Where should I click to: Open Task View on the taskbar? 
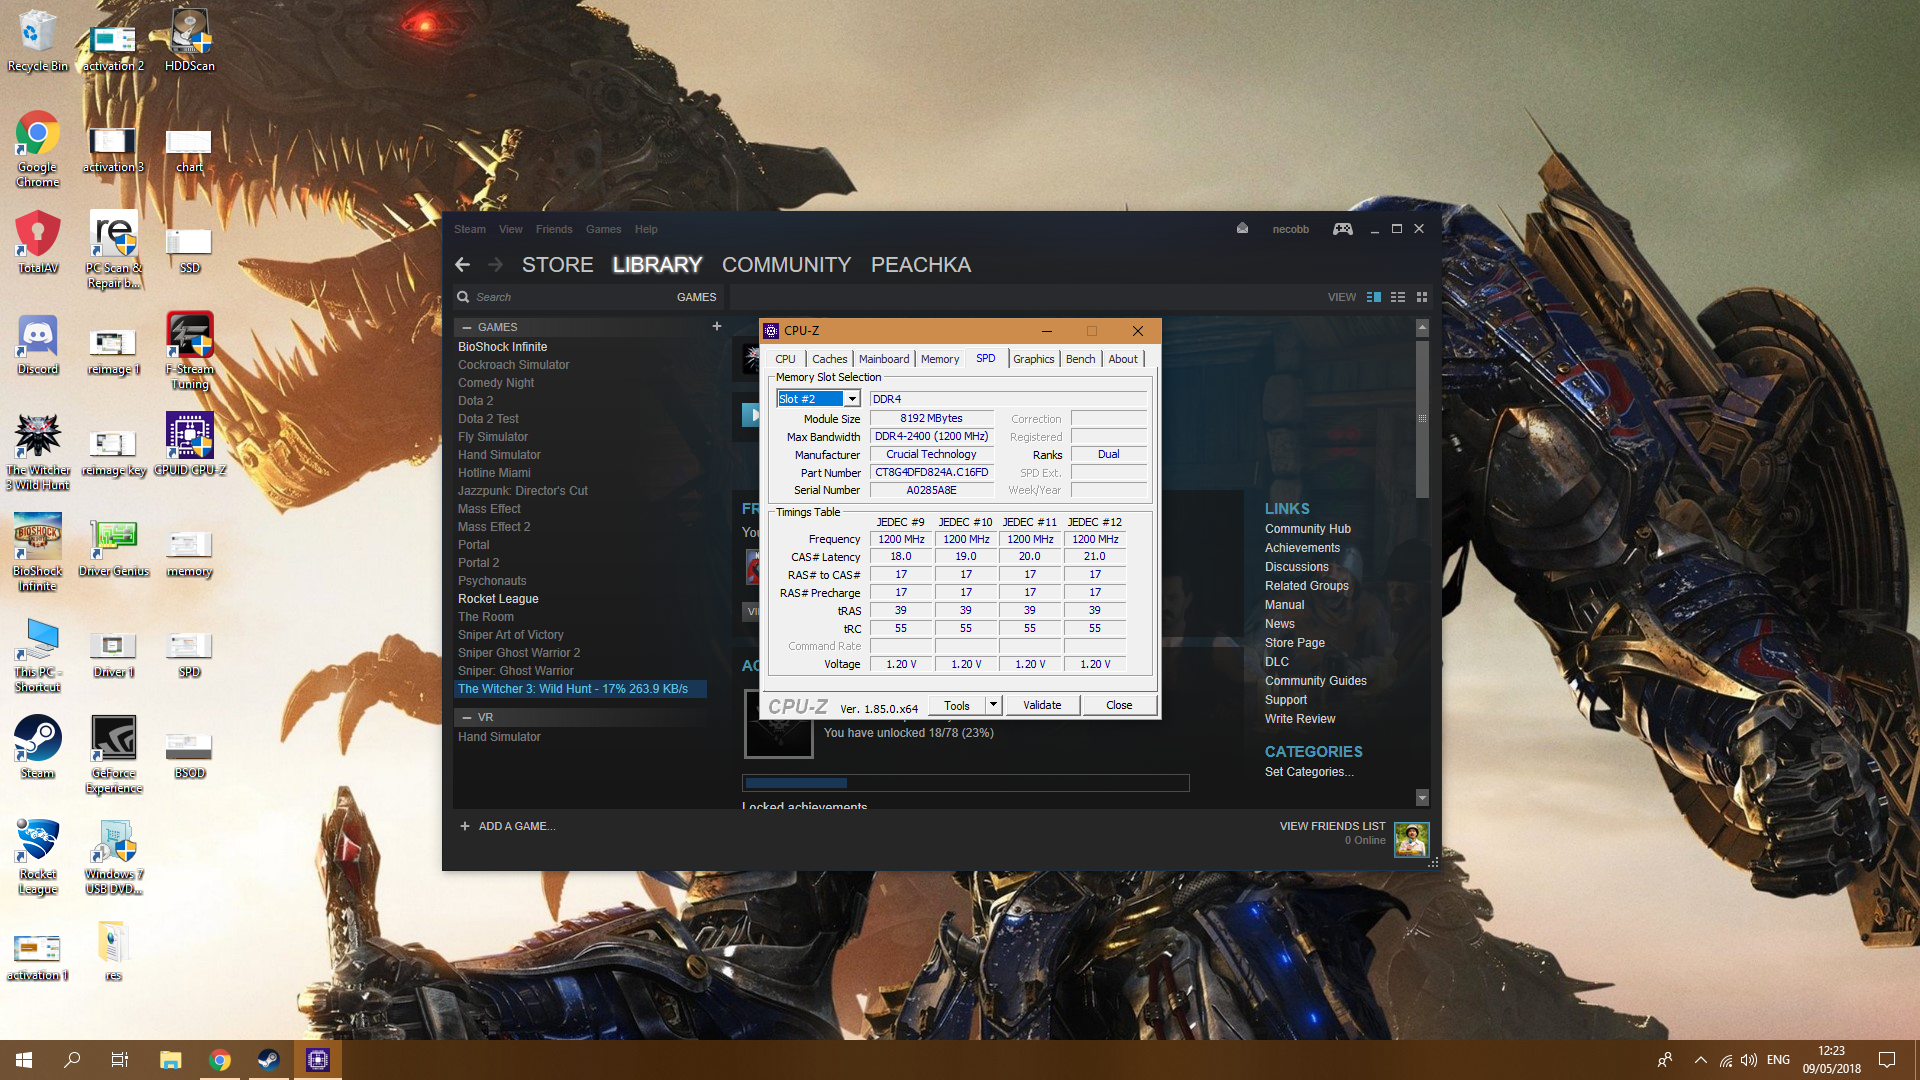click(x=120, y=1060)
